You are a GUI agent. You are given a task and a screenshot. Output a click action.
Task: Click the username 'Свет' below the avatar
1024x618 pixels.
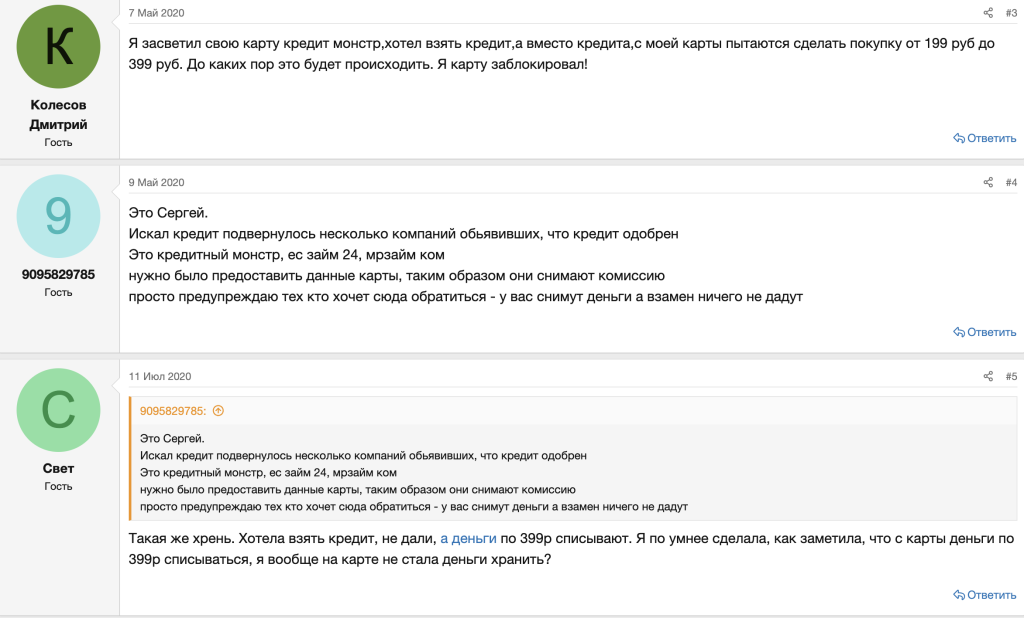point(57,468)
